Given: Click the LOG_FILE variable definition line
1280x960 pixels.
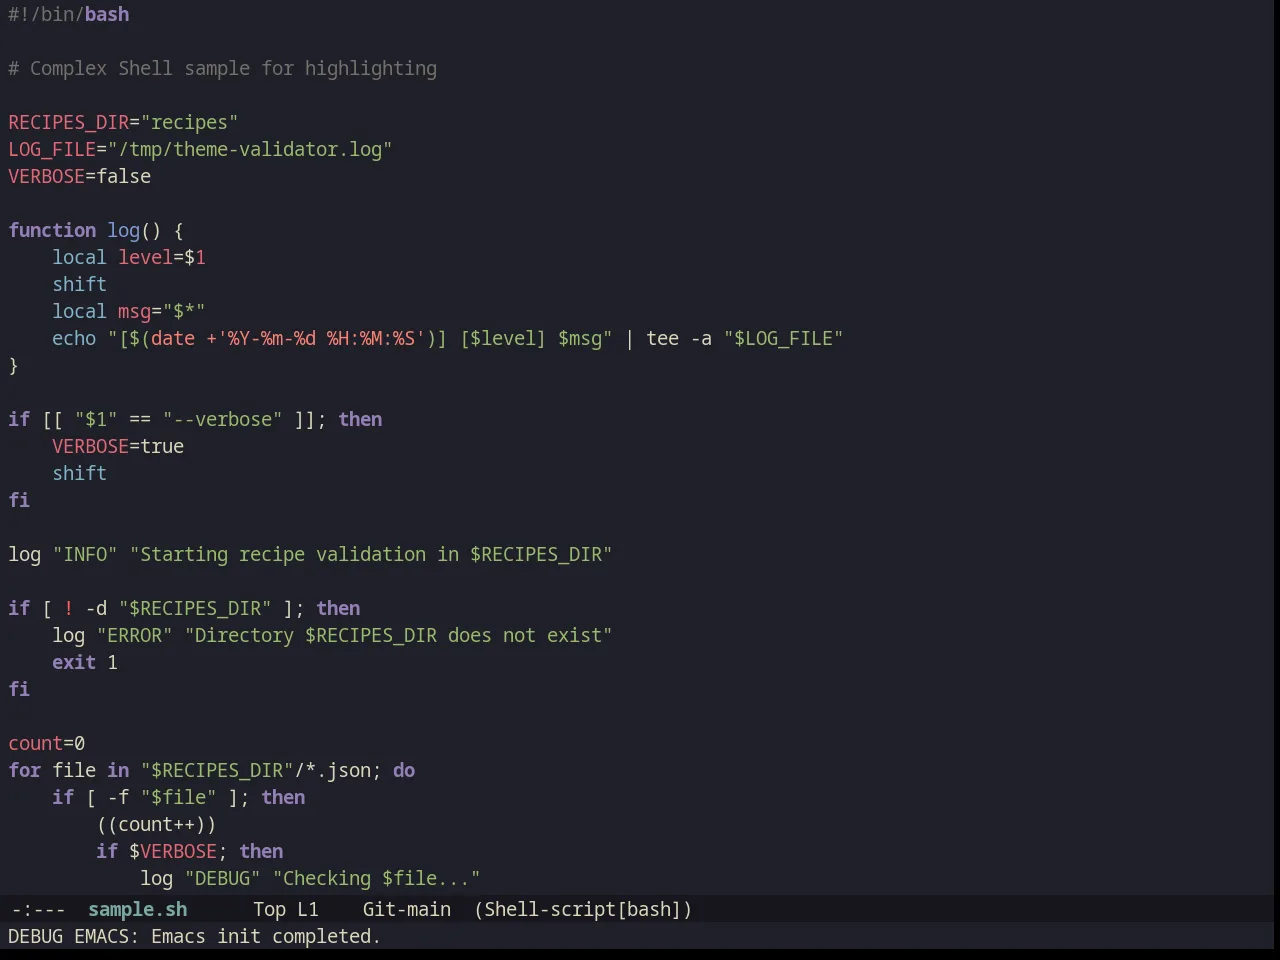Looking at the screenshot, I should (200, 149).
